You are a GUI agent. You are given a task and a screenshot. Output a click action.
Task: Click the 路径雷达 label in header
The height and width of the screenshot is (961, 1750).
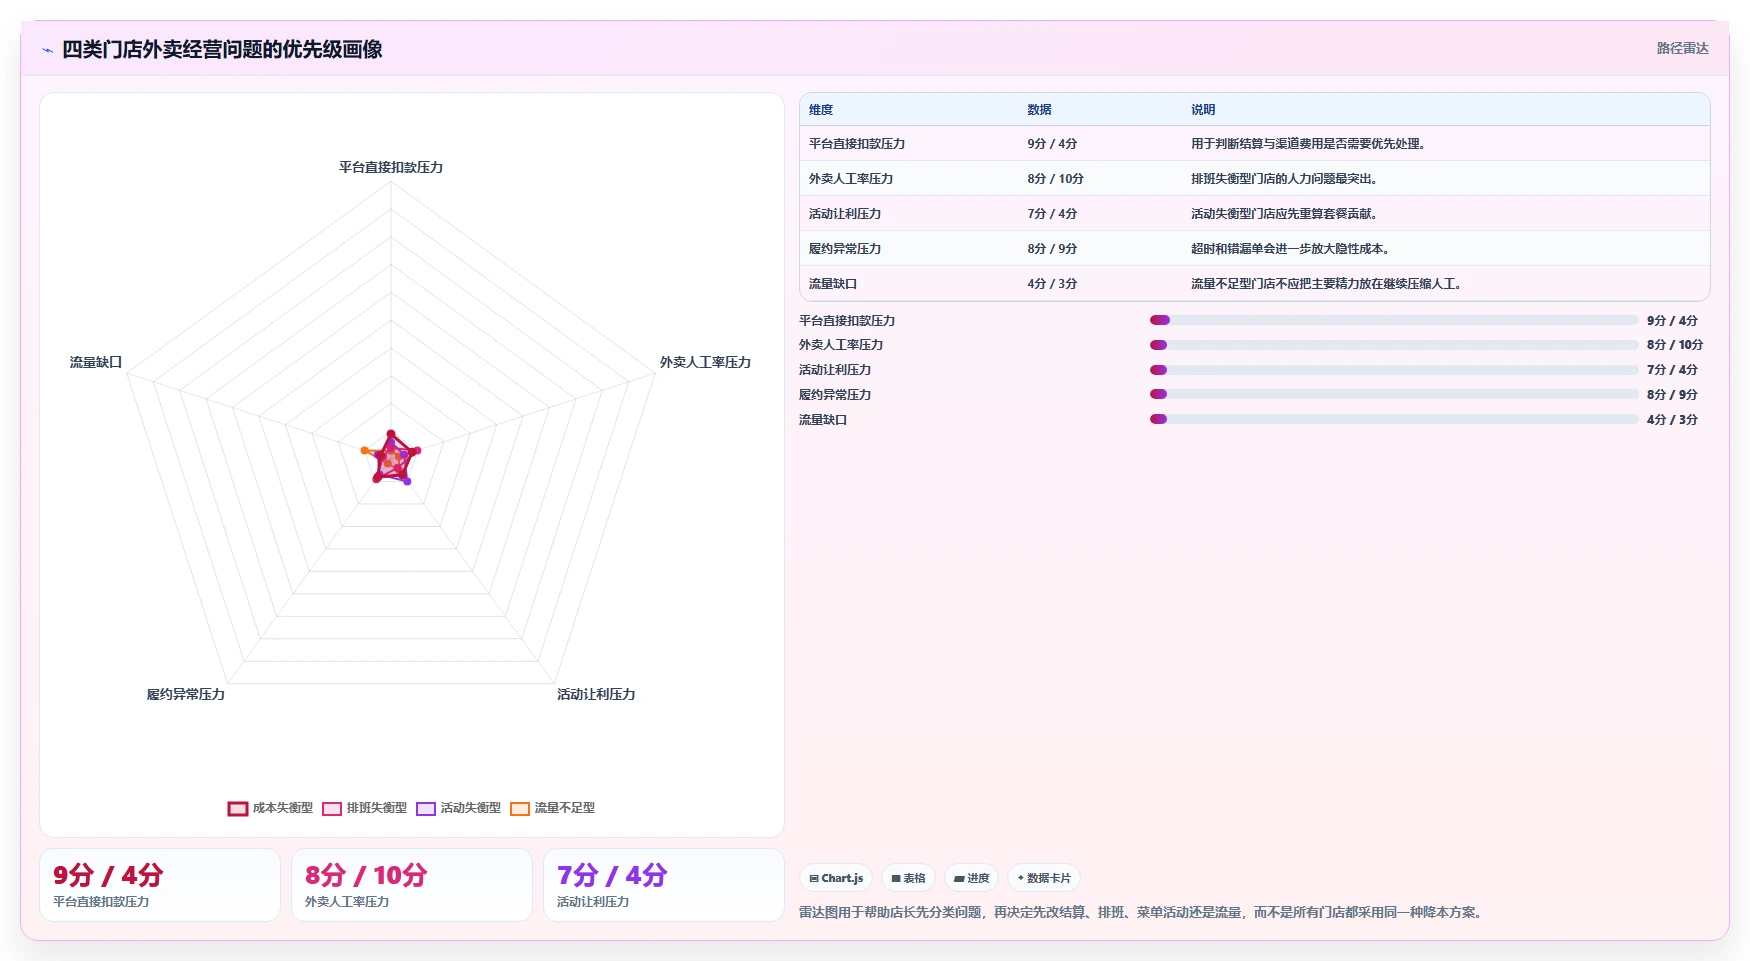click(1682, 48)
